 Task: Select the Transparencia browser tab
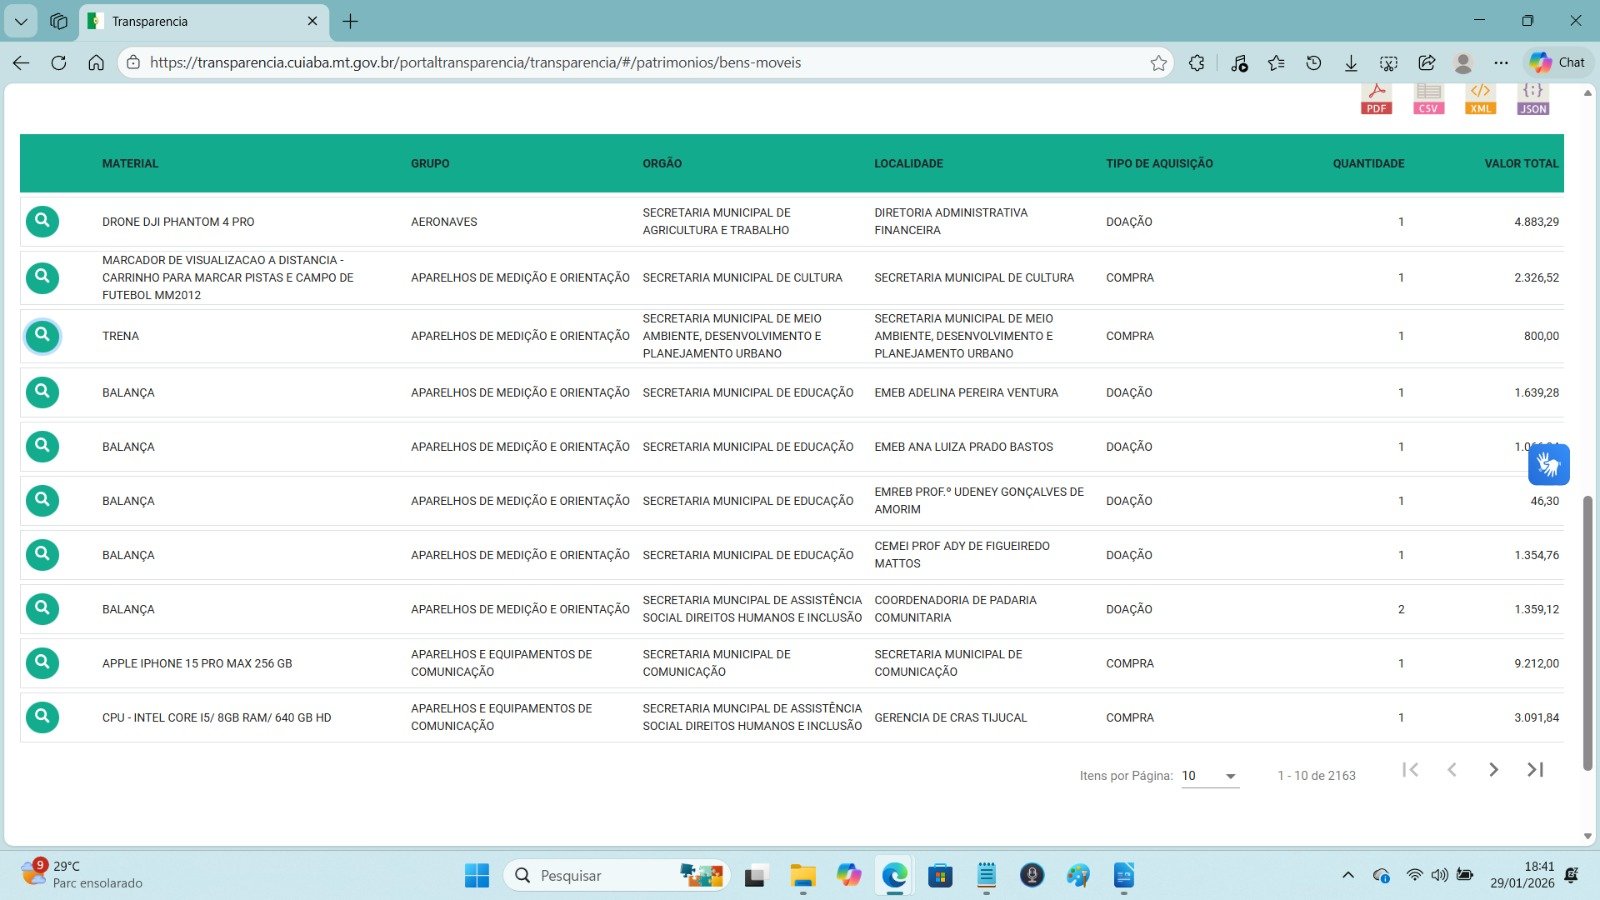[x=204, y=21]
